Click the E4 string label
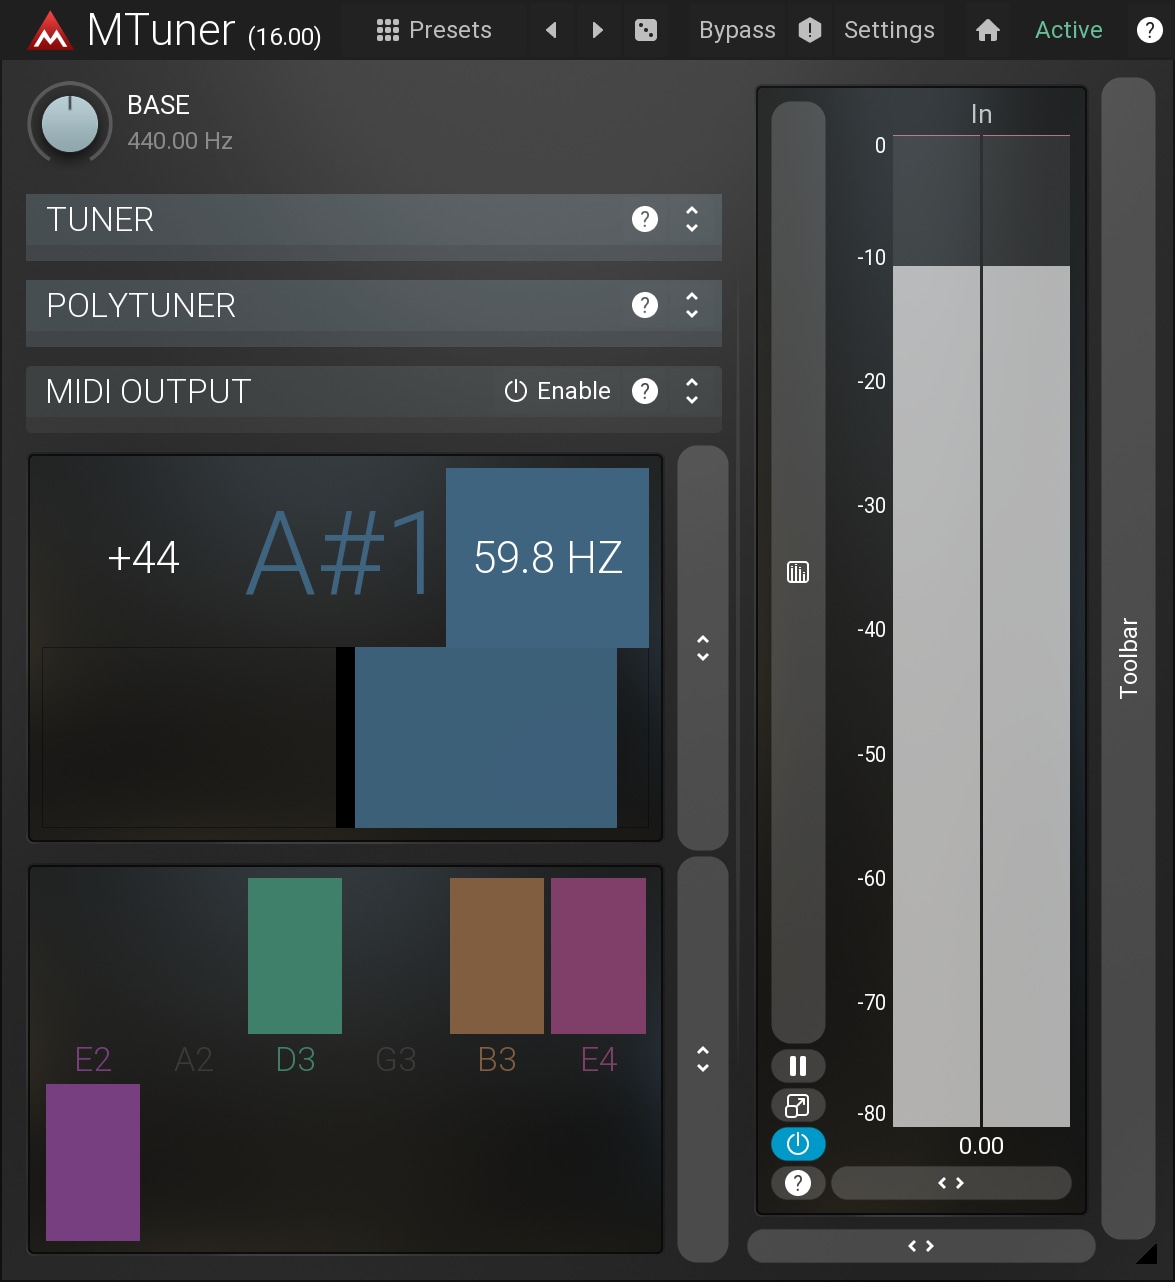1175x1282 pixels. point(599,1059)
